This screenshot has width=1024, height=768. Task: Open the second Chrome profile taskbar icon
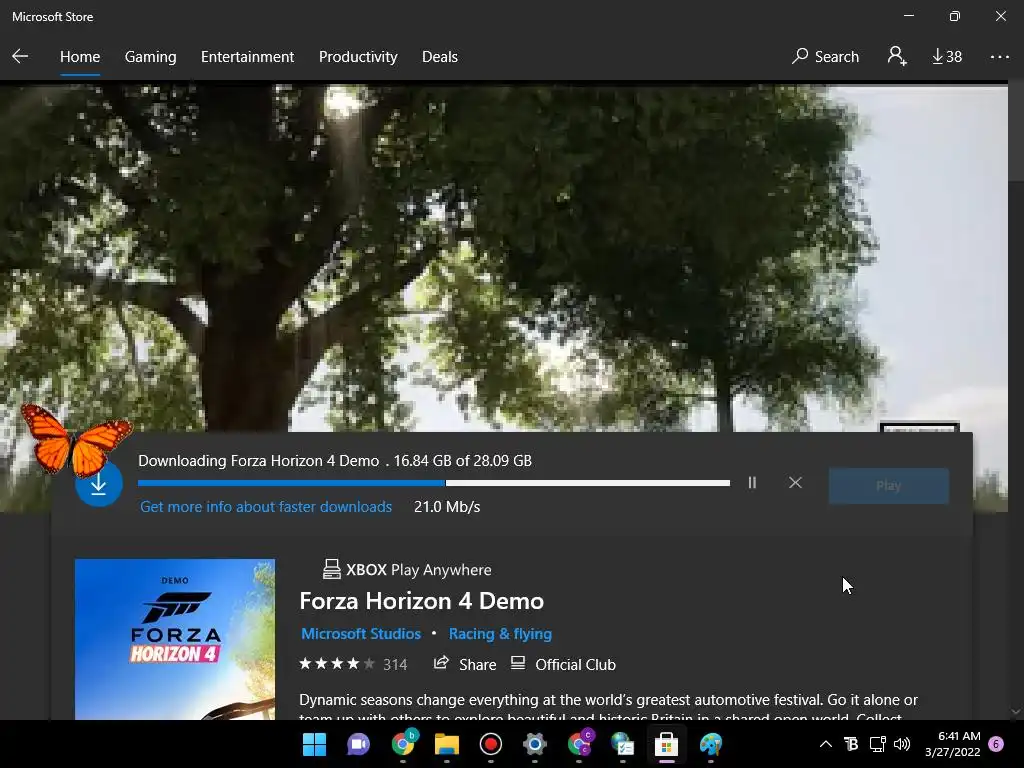coord(580,744)
